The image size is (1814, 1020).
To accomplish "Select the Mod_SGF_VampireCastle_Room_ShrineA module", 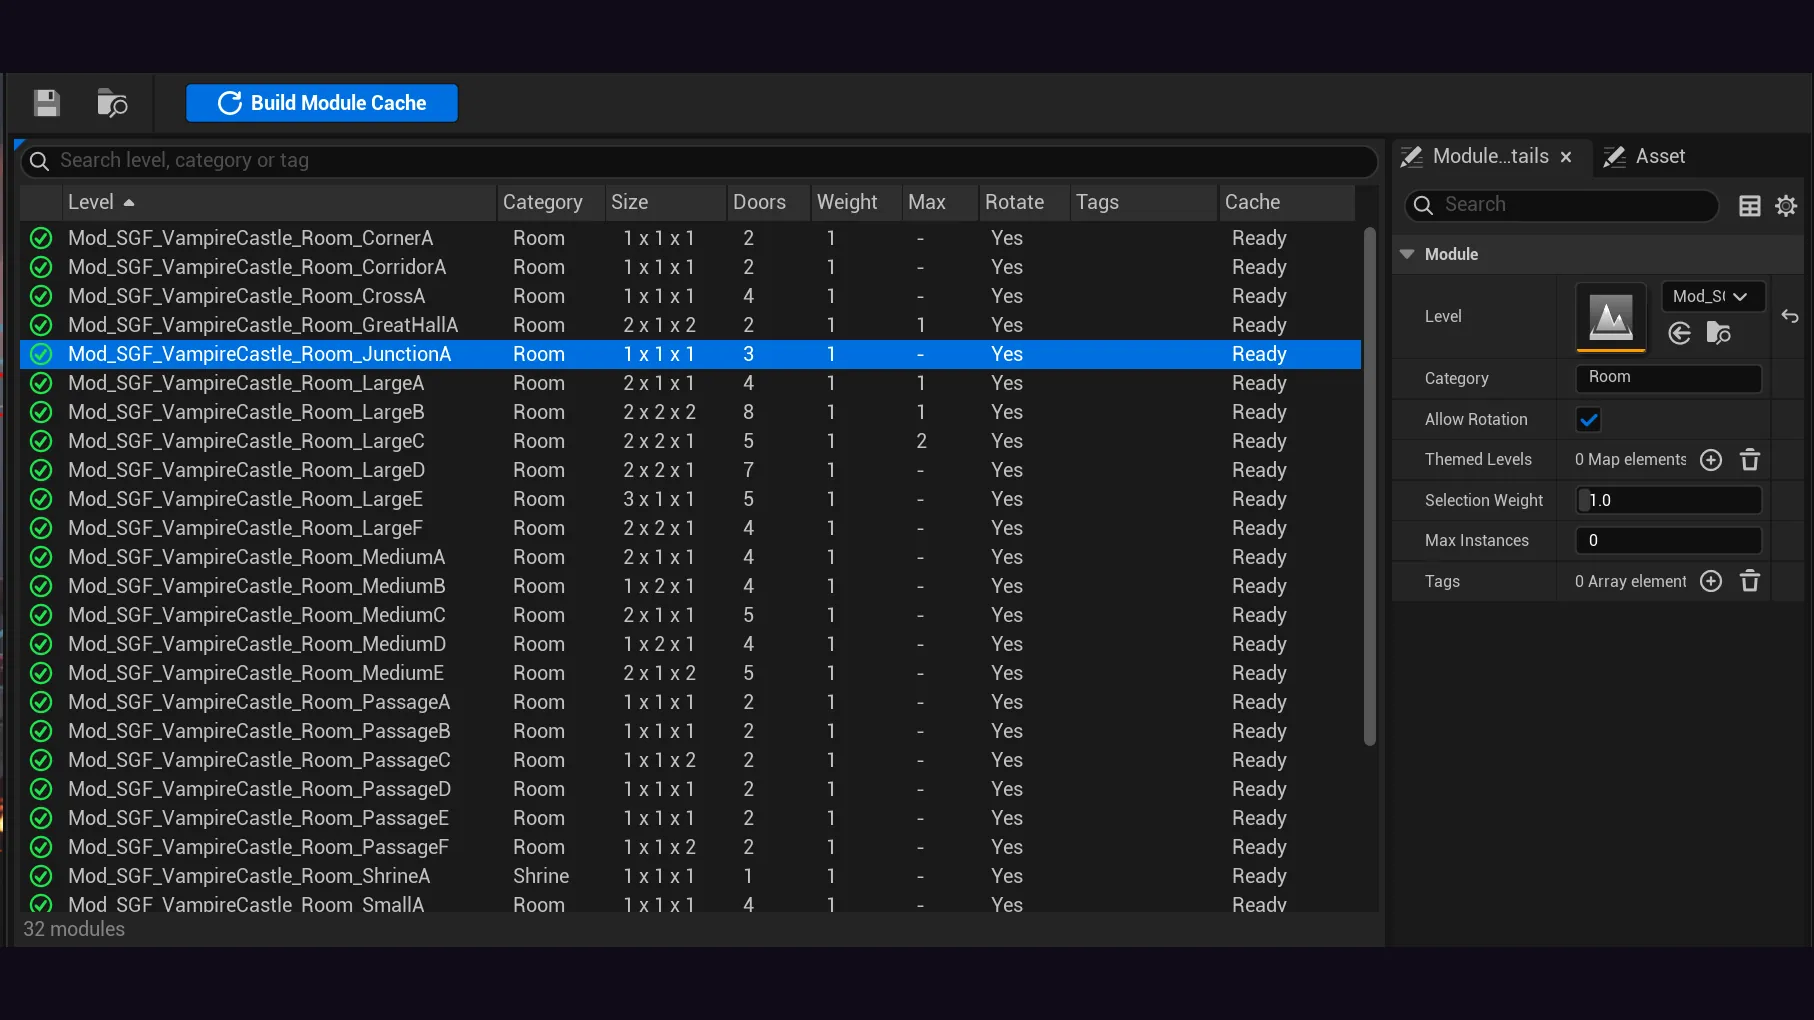I will pyautogui.click(x=690, y=876).
